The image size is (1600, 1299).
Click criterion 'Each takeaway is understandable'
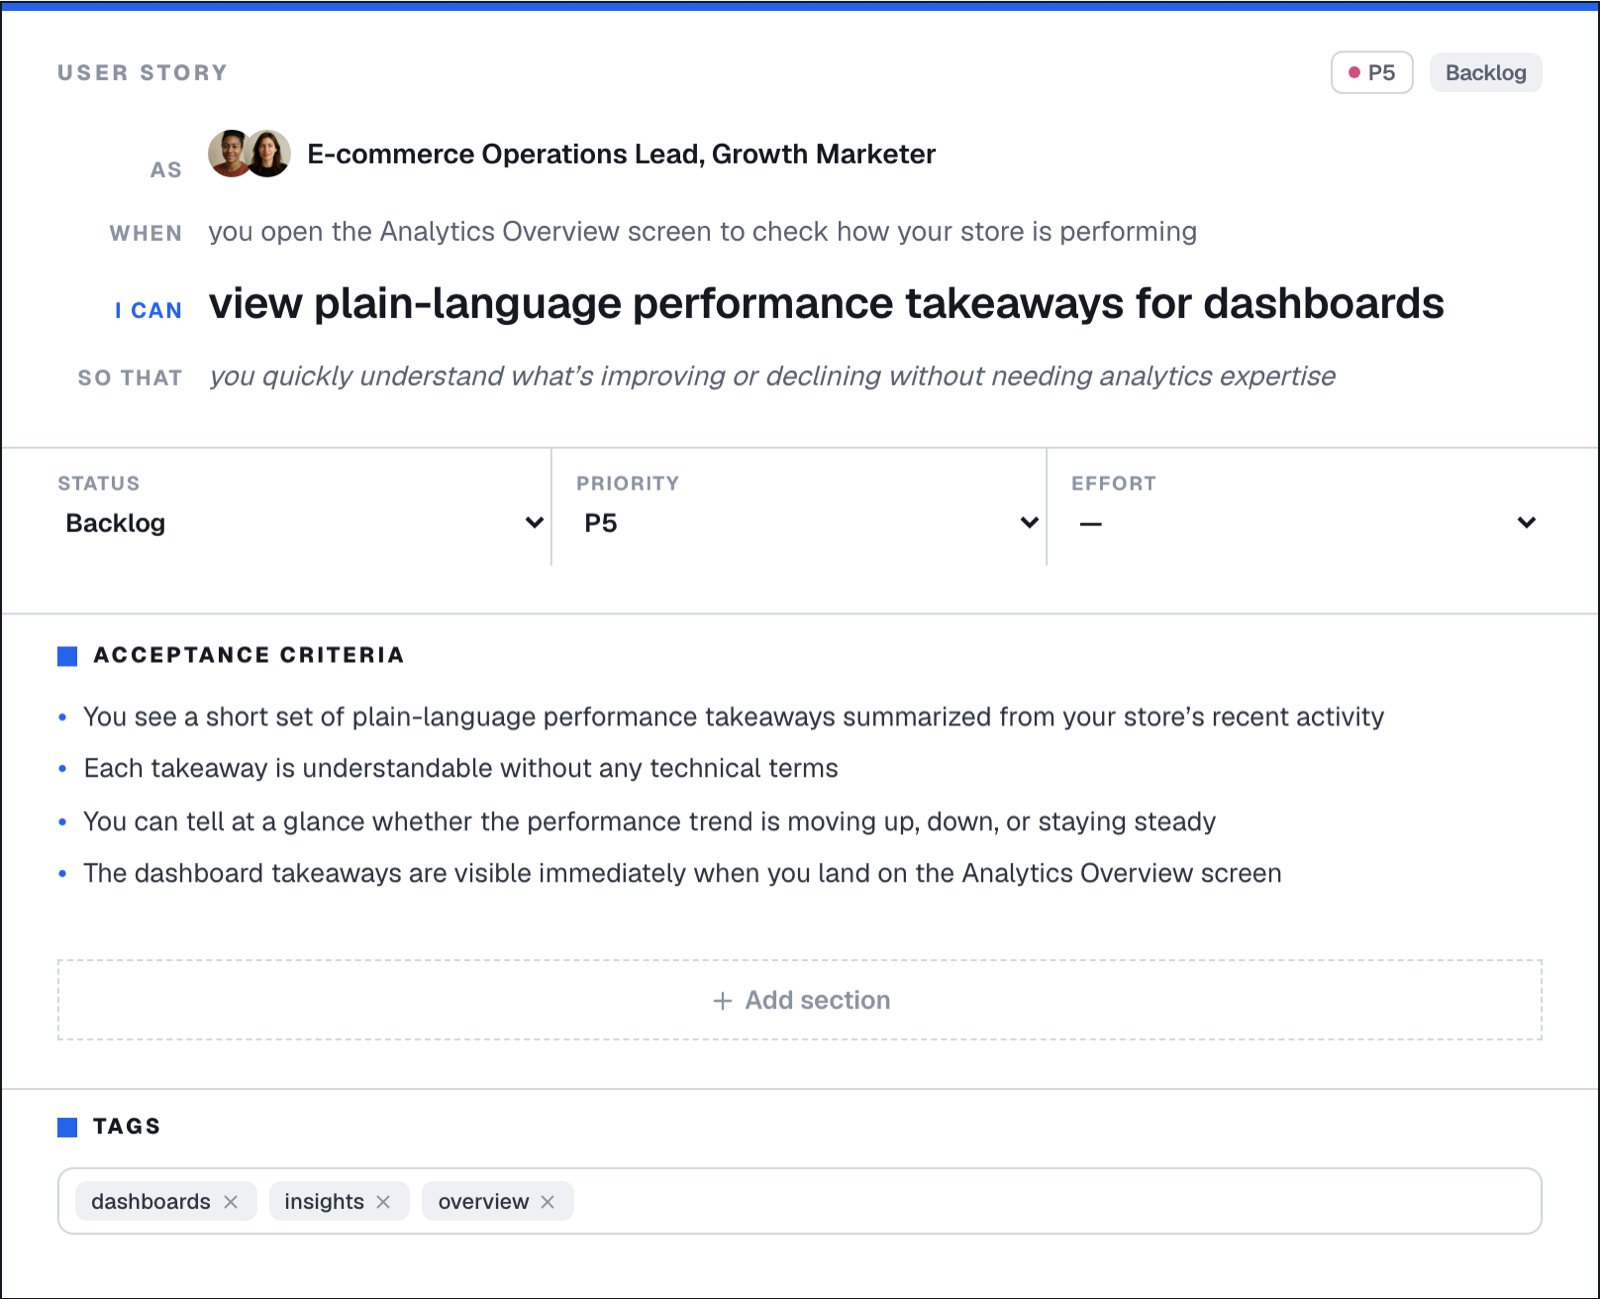[461, 769]
